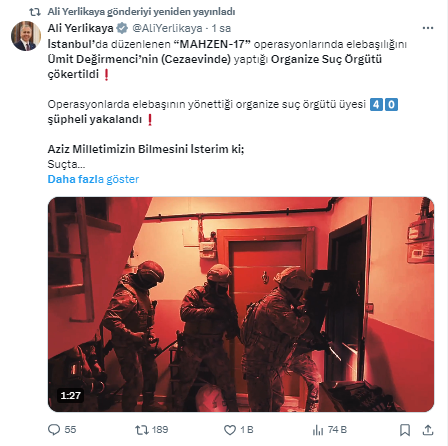The image size is (448, 446).
Task: Bookmark this post with the bookmark icon
Action: coord(405,430)
